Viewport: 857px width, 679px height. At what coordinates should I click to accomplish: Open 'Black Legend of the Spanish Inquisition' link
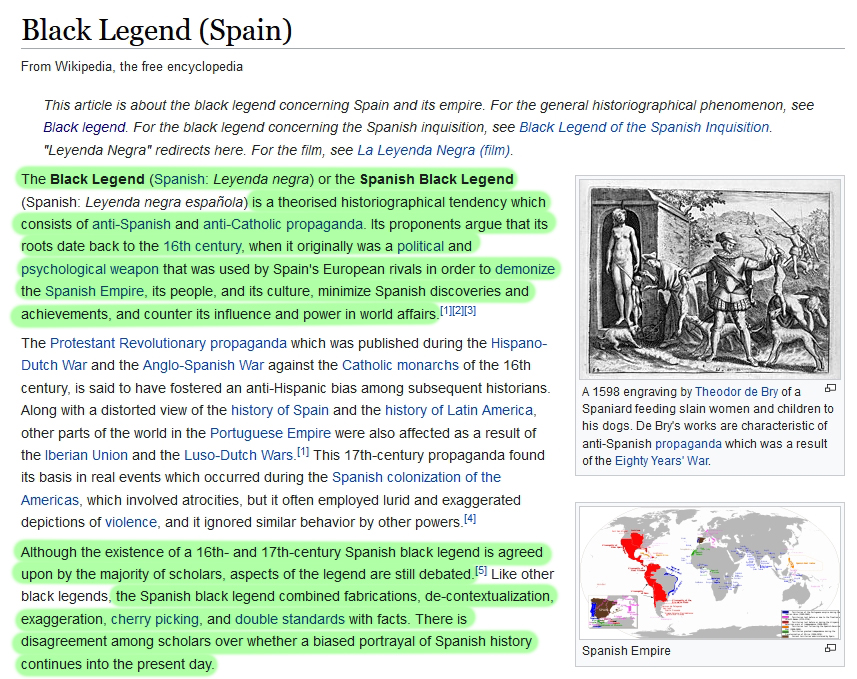[644, 127]
